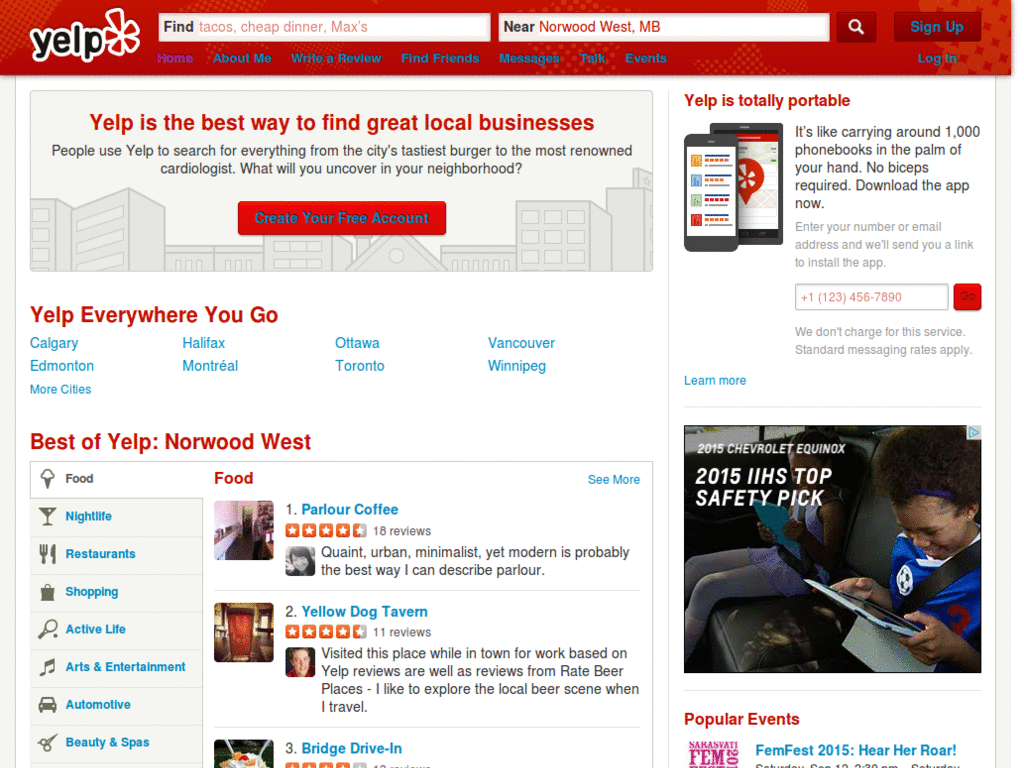Image resolution: width=1024 pixels, height=768 pixels.
Task: Open Find Friends page
Action: [440, 58]
